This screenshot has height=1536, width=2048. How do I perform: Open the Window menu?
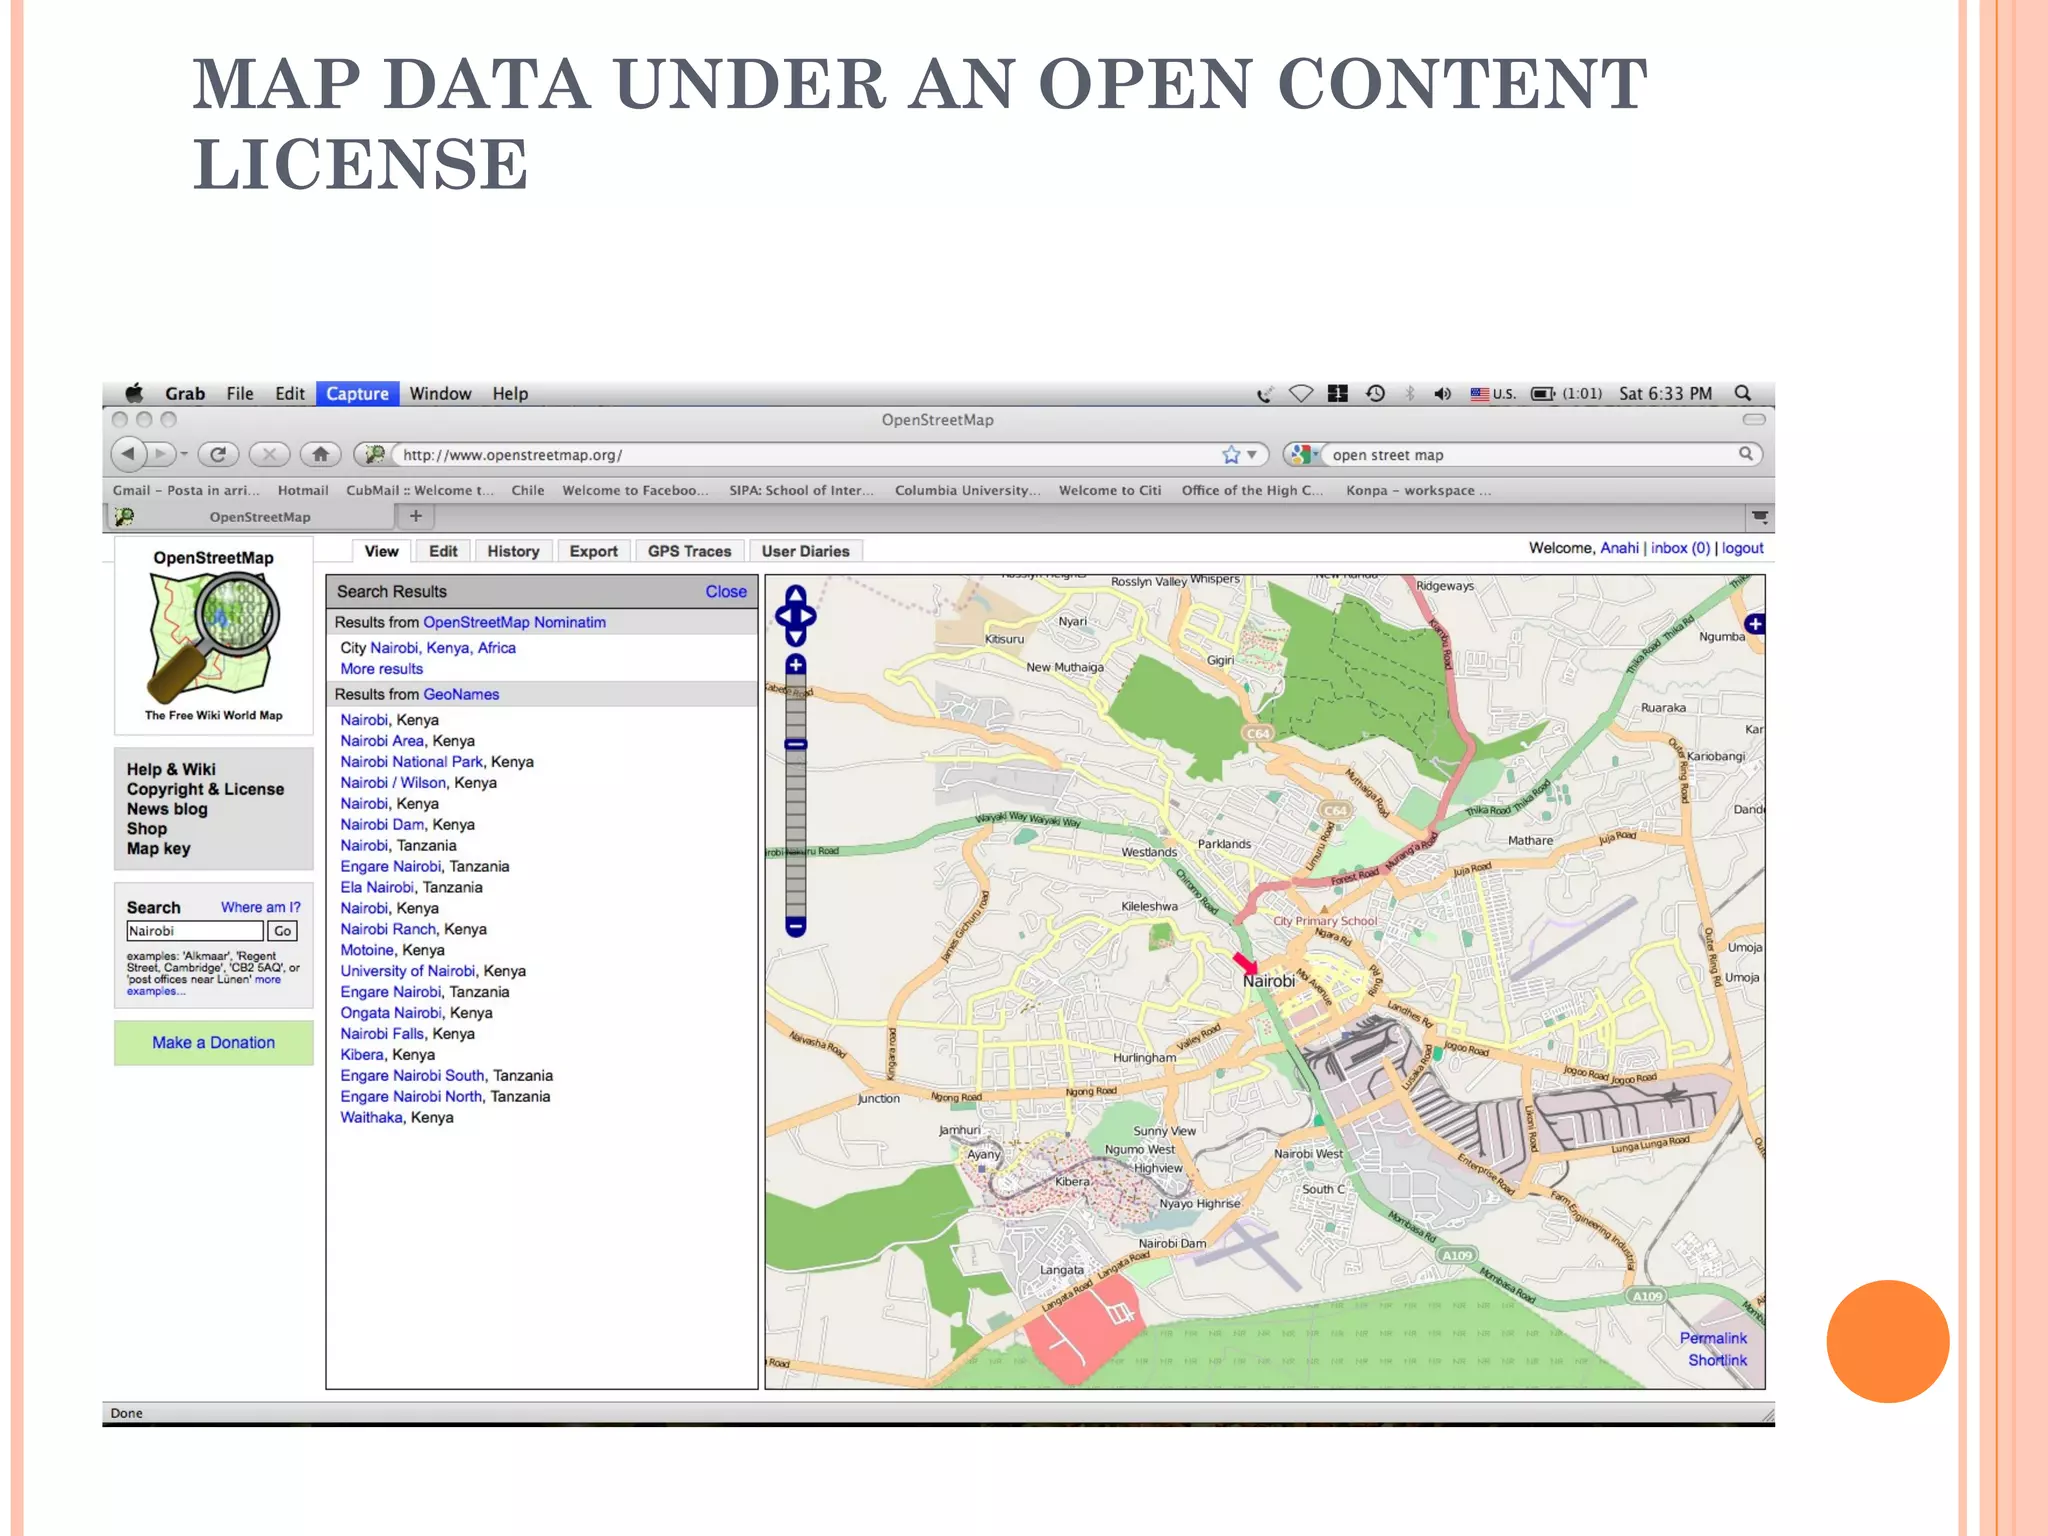pos(440,394)
